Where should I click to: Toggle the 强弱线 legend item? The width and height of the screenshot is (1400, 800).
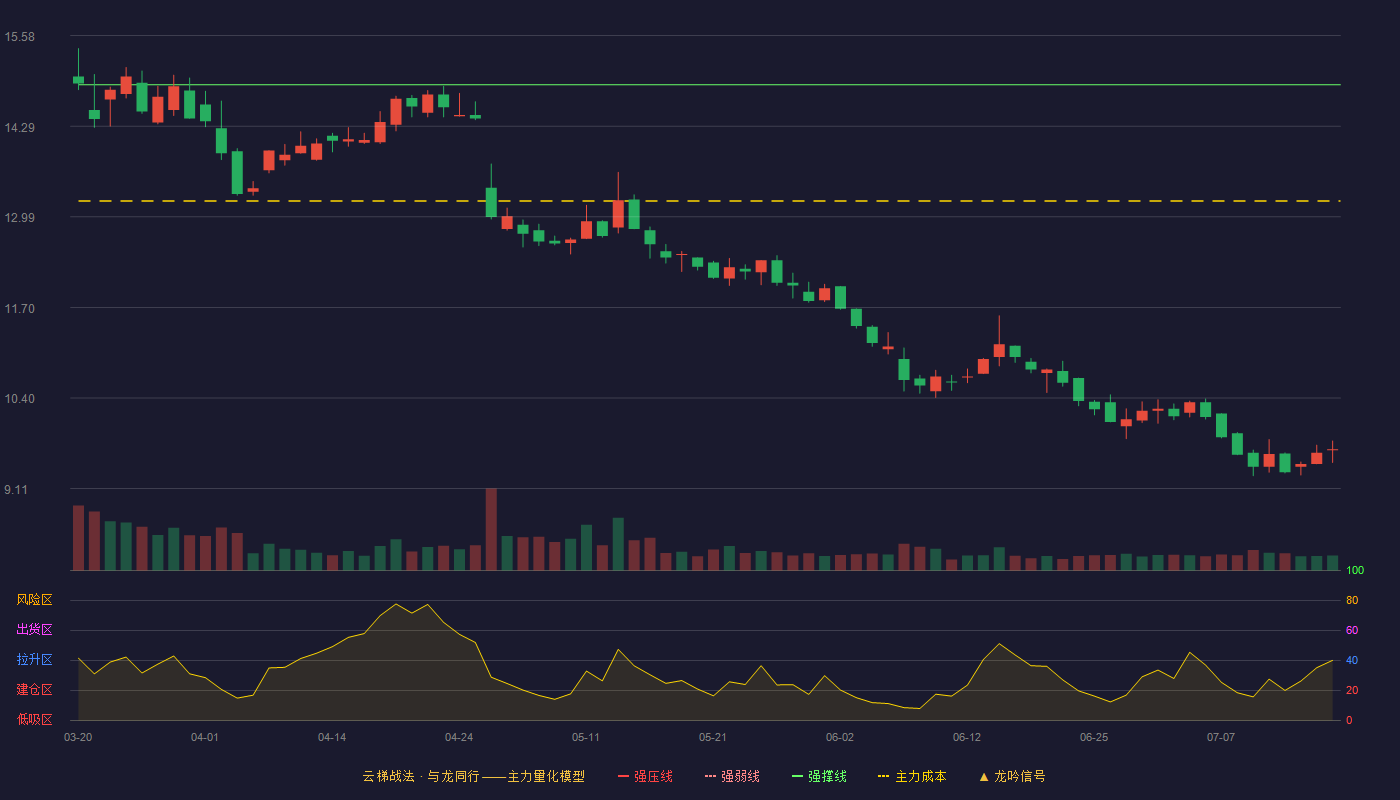(x=732, y=776)
